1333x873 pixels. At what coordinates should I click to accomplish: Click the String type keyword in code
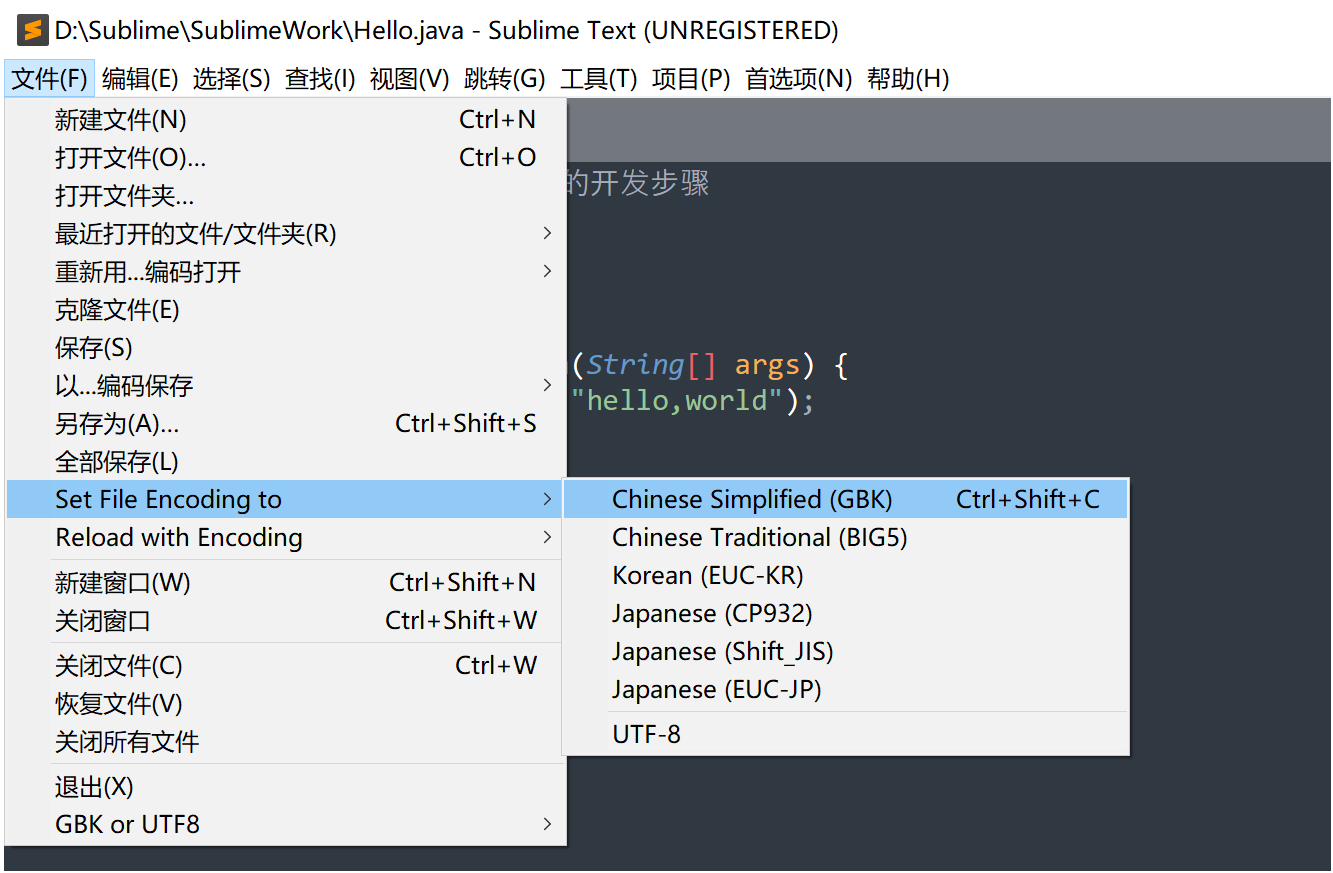pyautogui.click(x=635, y=365)
